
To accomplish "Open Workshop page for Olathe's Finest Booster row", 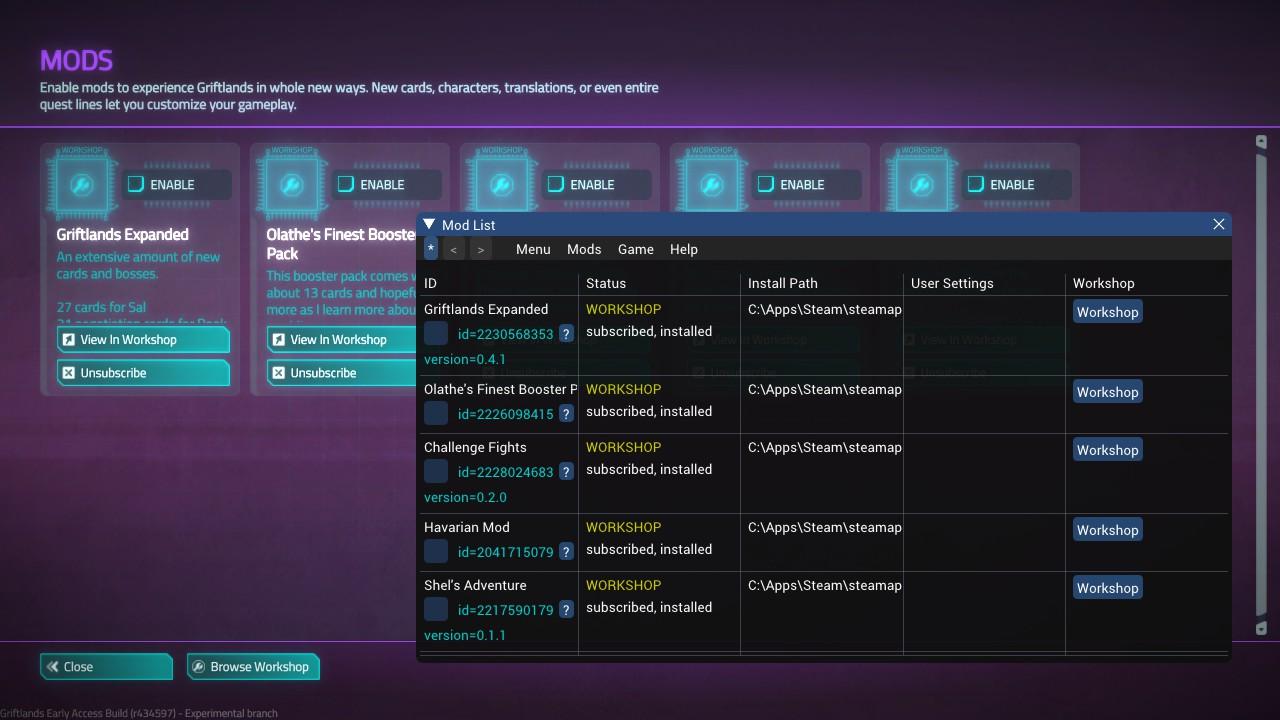I will (1107, 392).
